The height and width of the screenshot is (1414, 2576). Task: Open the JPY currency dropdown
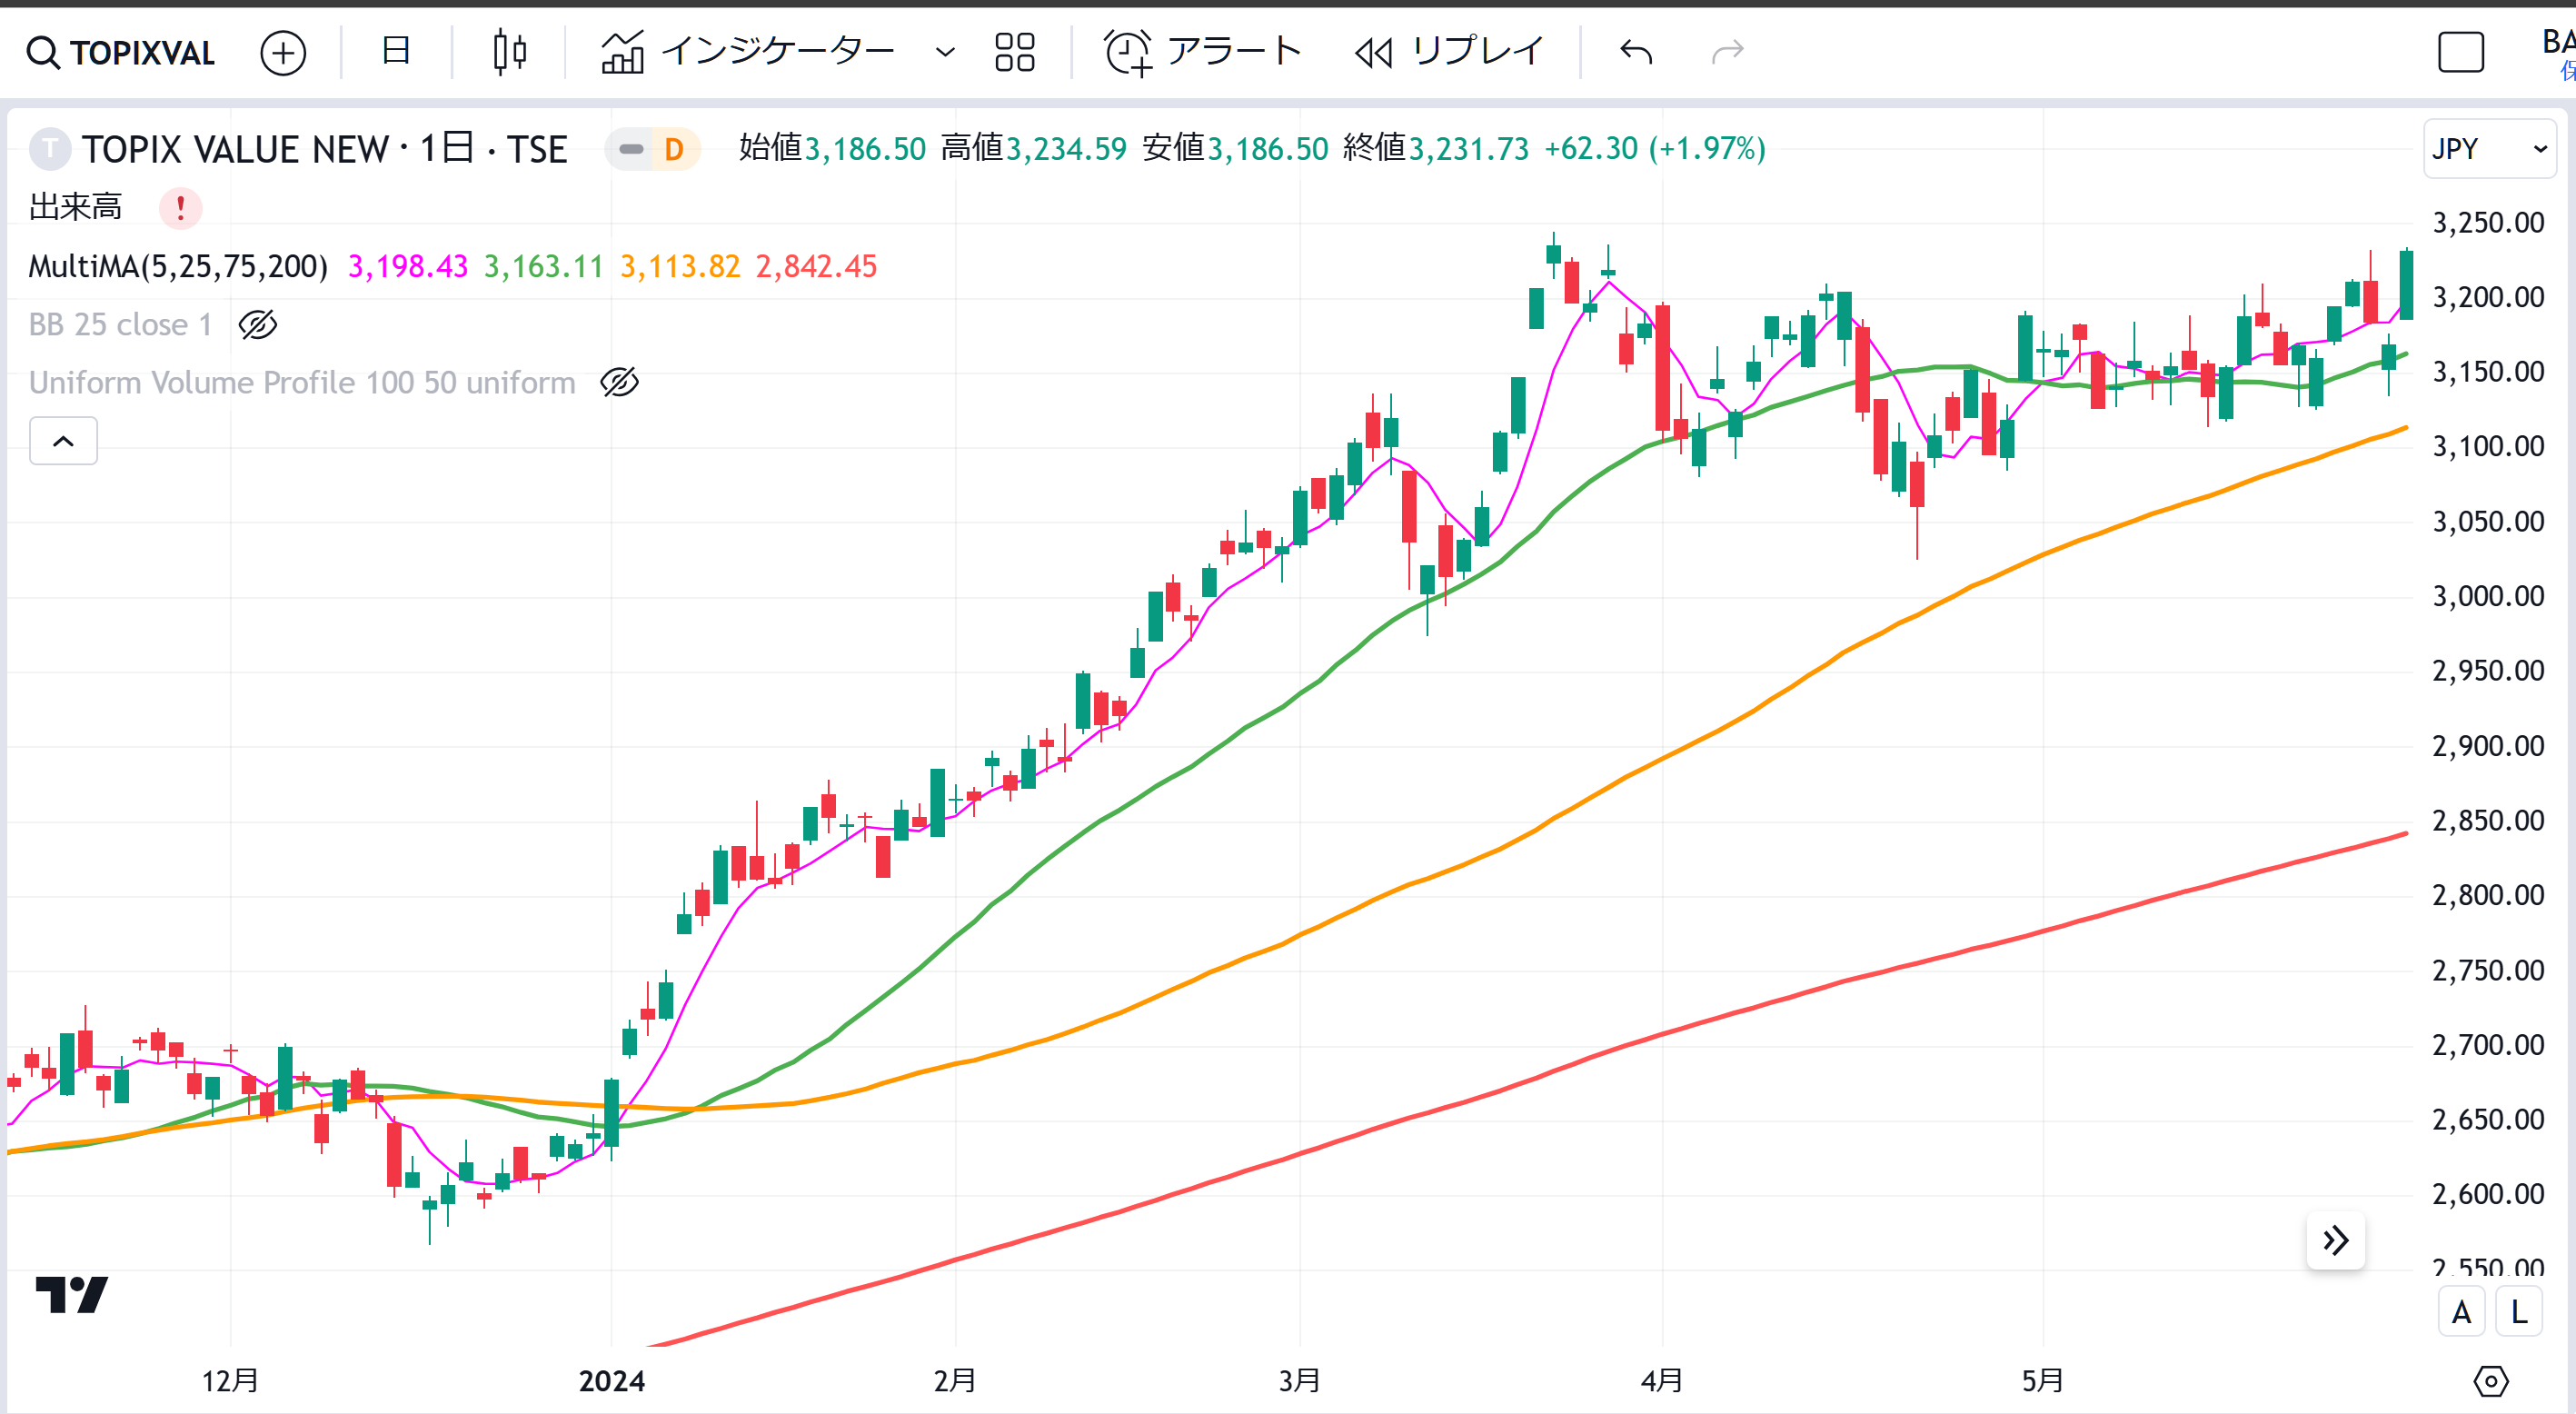pos(2489,149)
